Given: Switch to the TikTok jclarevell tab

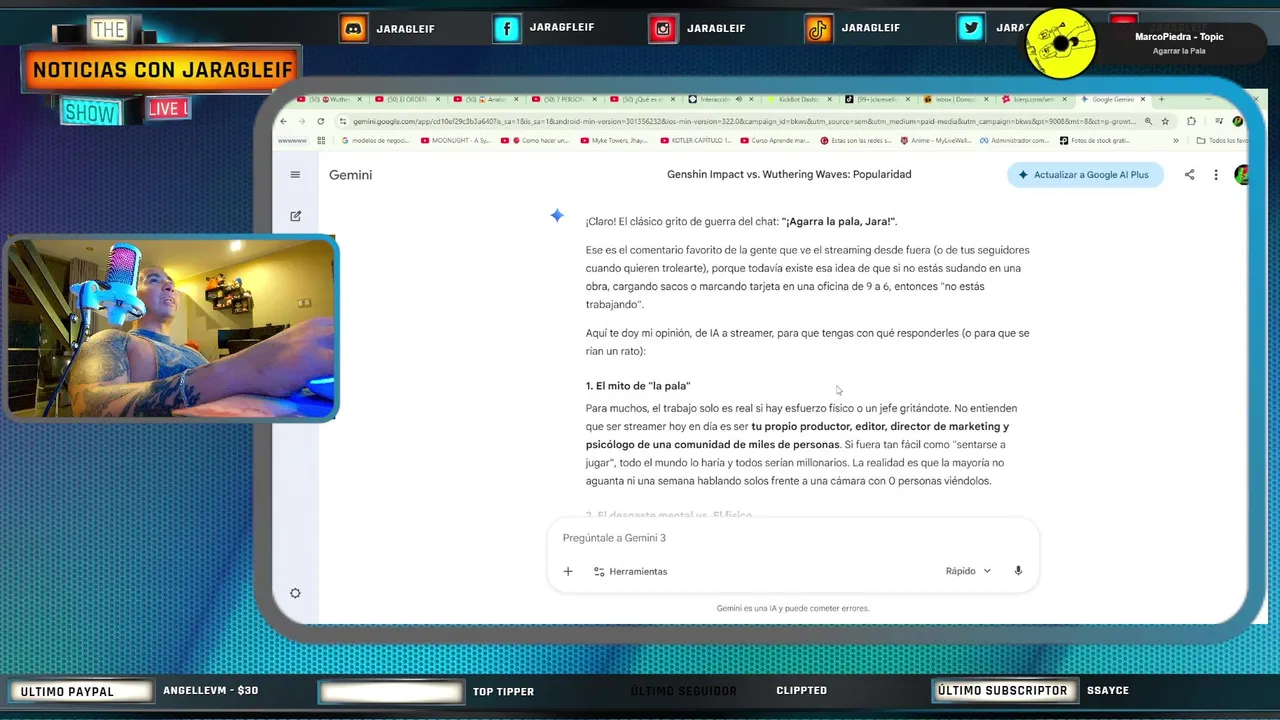Looking at the screenshot, I should point(877,99).
